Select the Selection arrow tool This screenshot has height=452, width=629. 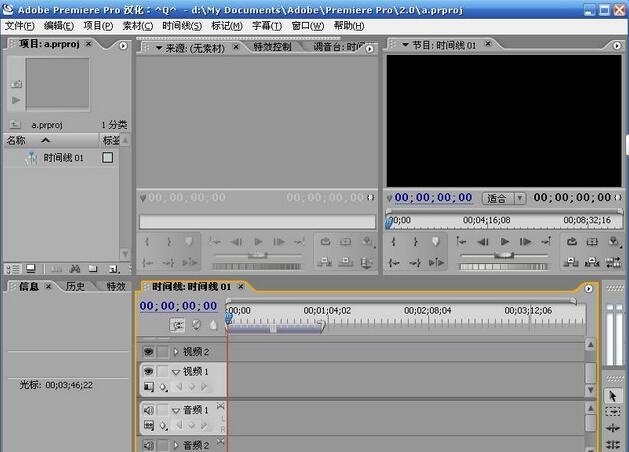point(613,396)
